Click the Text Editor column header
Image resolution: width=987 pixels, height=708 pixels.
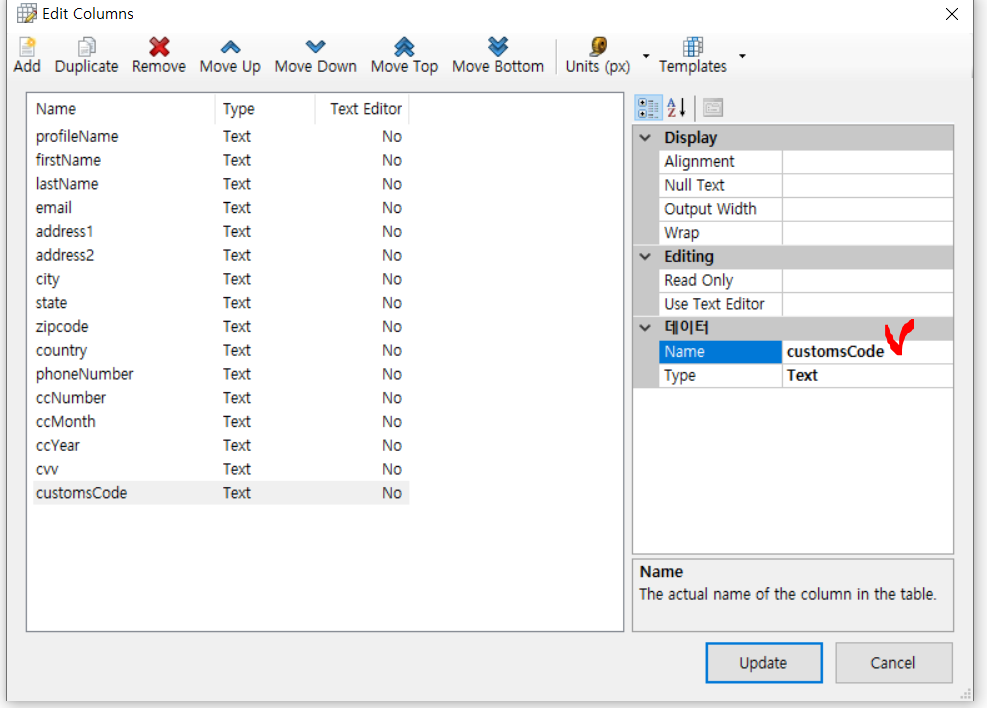[365, 109]
